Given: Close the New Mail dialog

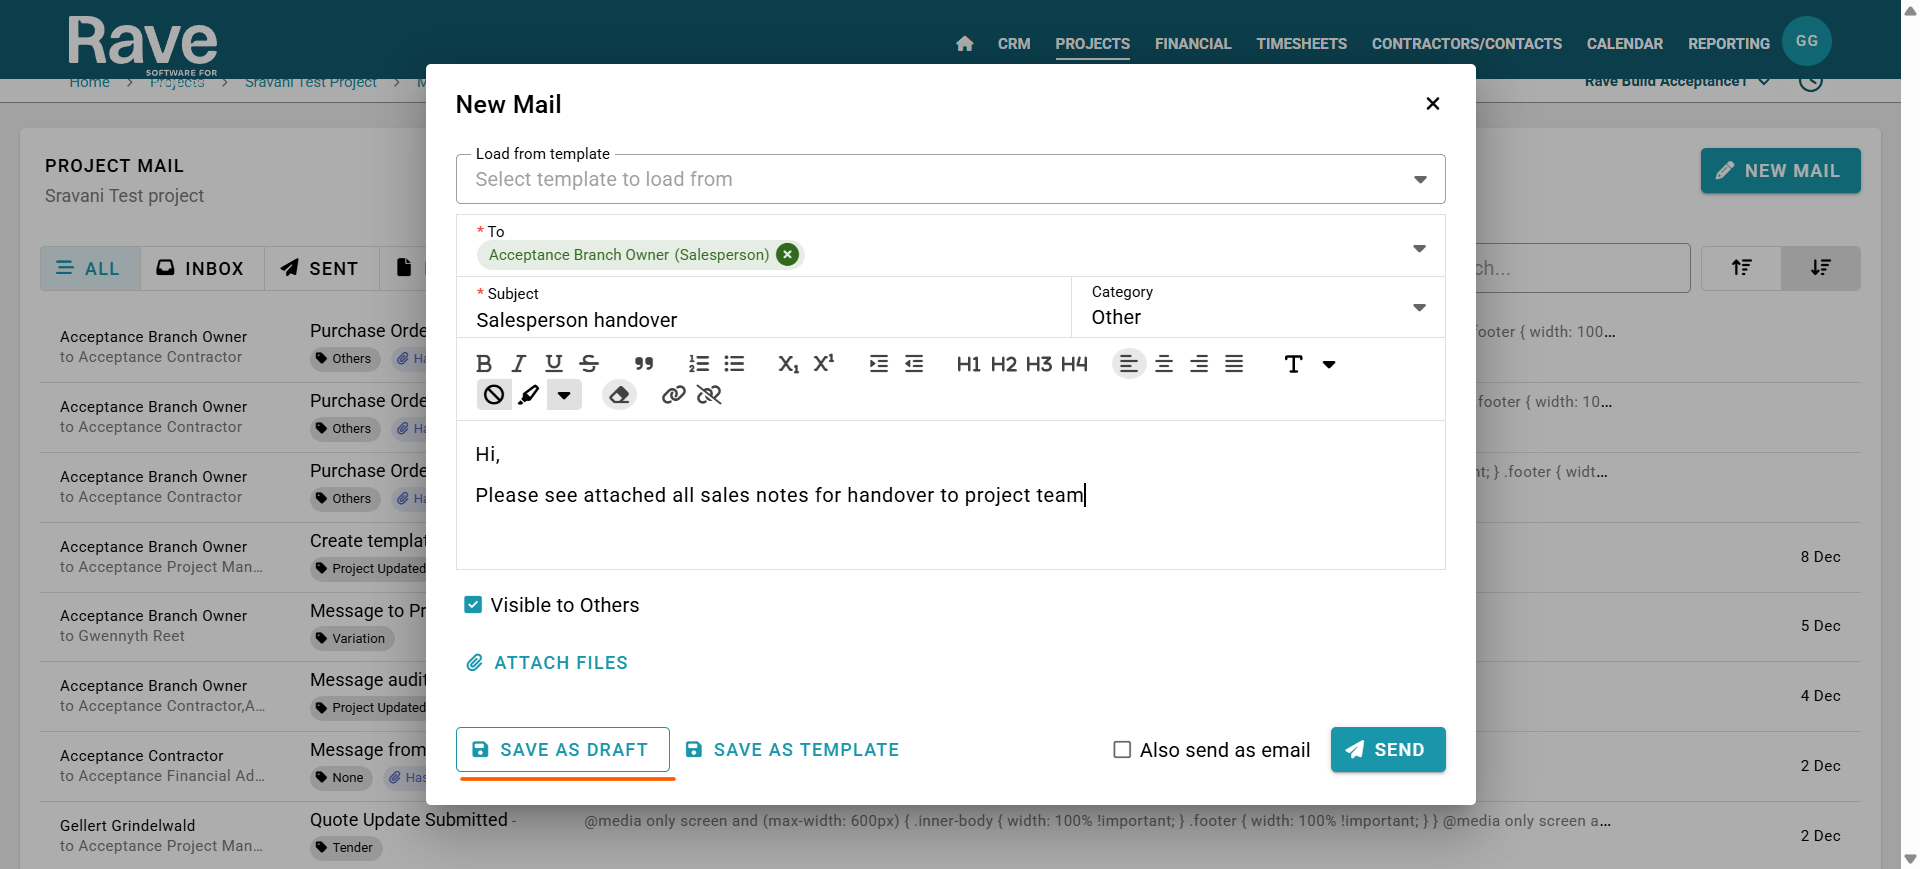Looking at the screenshot, I should point(1433,104).
